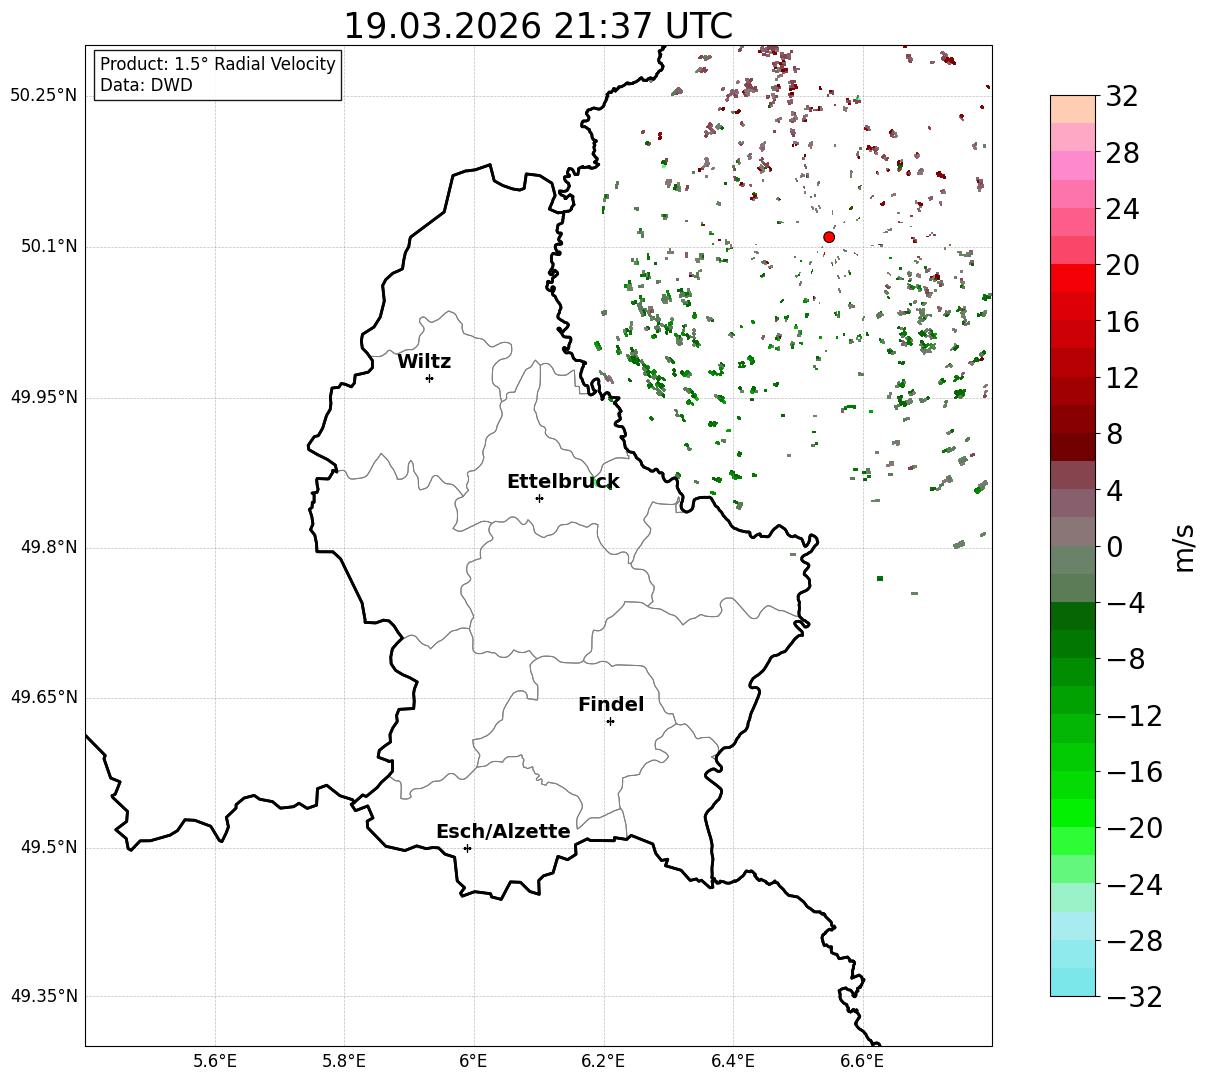
Task: Click the Esch/Alzette city label
Action: coord(503,831)
